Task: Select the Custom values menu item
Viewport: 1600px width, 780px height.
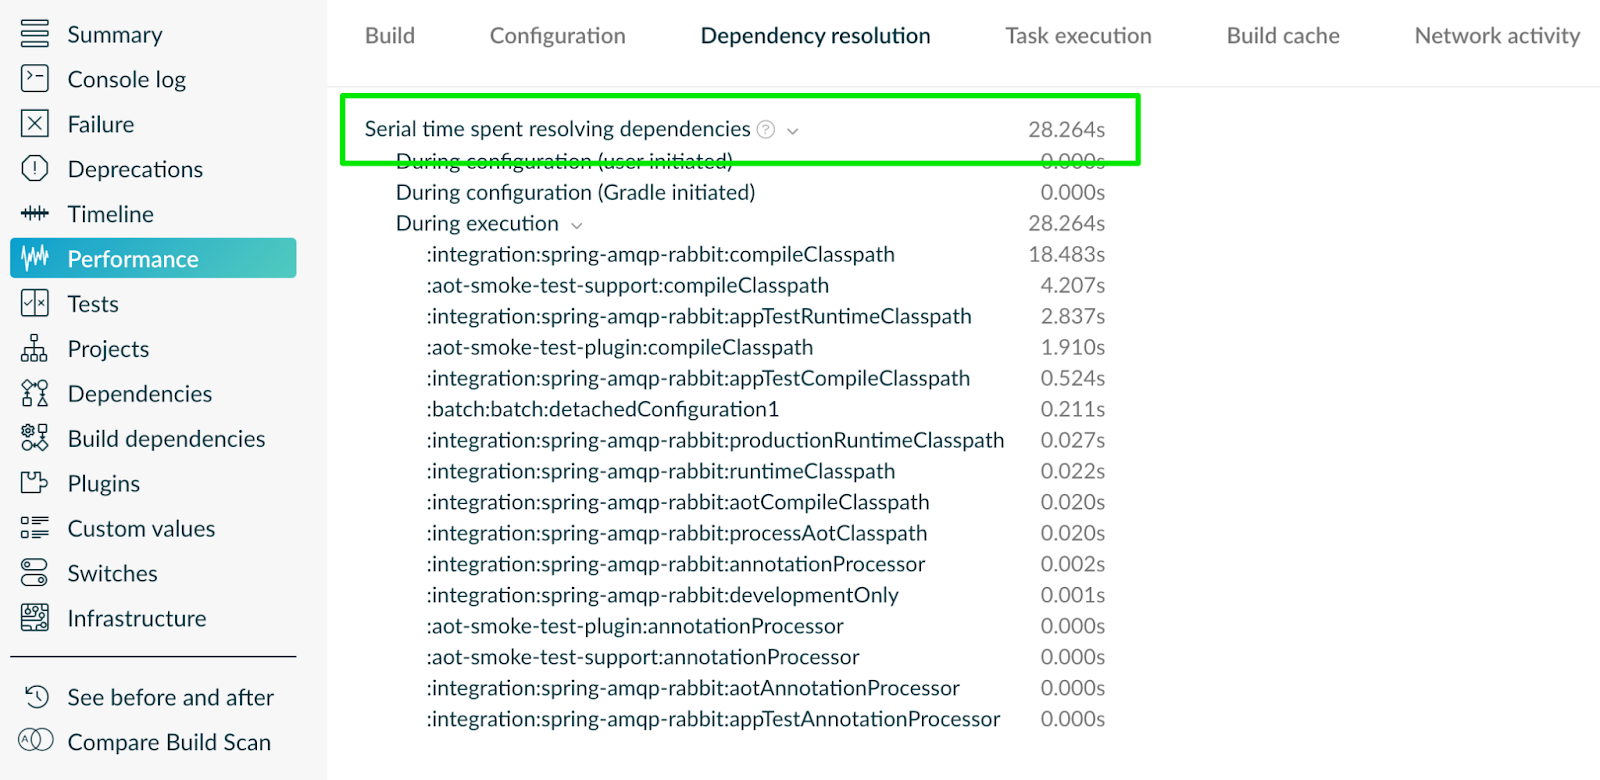Action: 141,528
